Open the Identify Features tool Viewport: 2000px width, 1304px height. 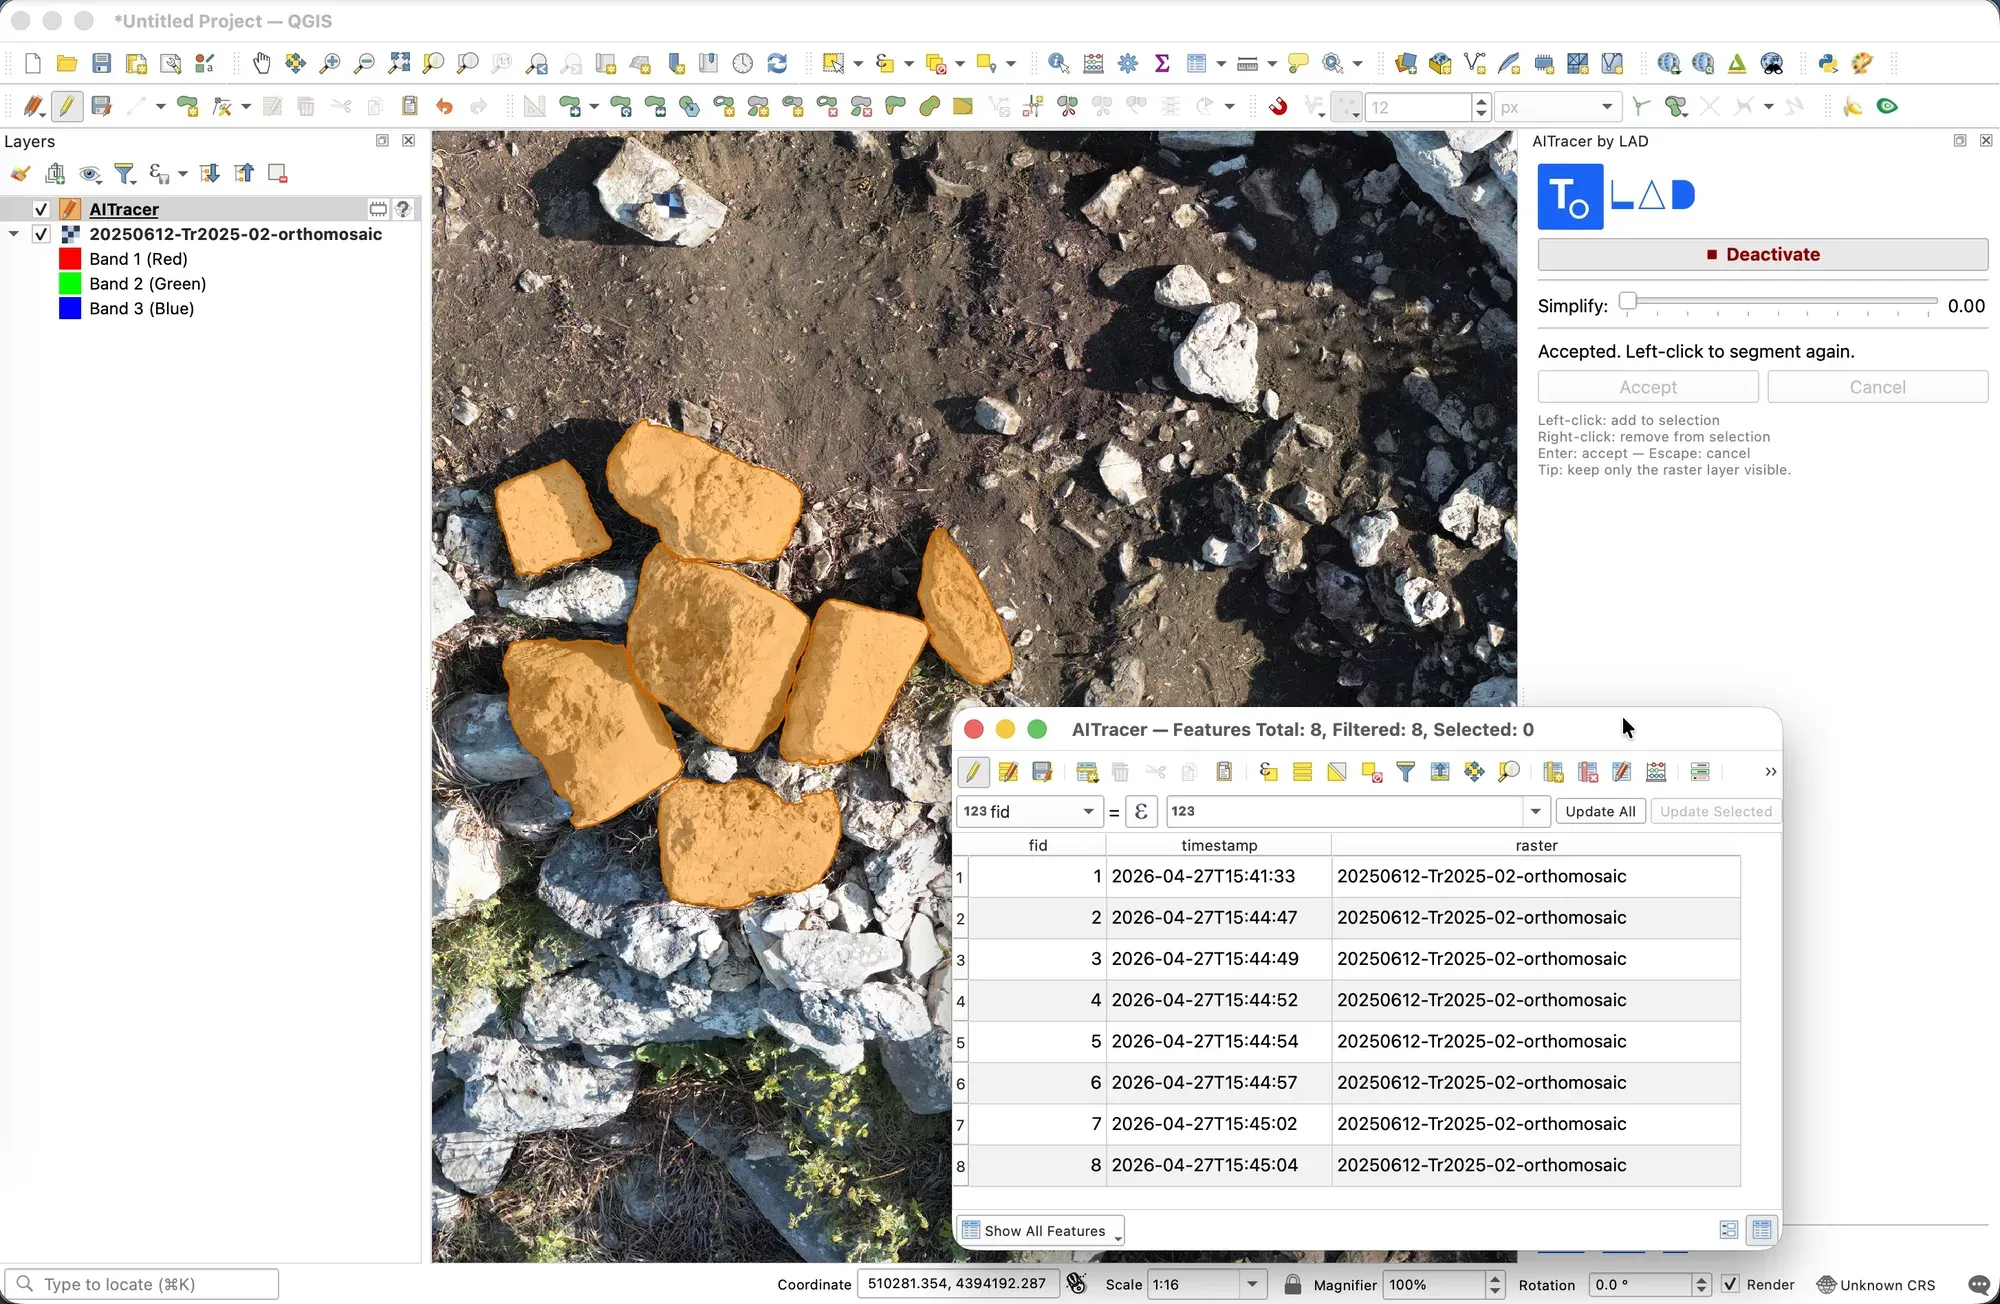click(1058, 64)
